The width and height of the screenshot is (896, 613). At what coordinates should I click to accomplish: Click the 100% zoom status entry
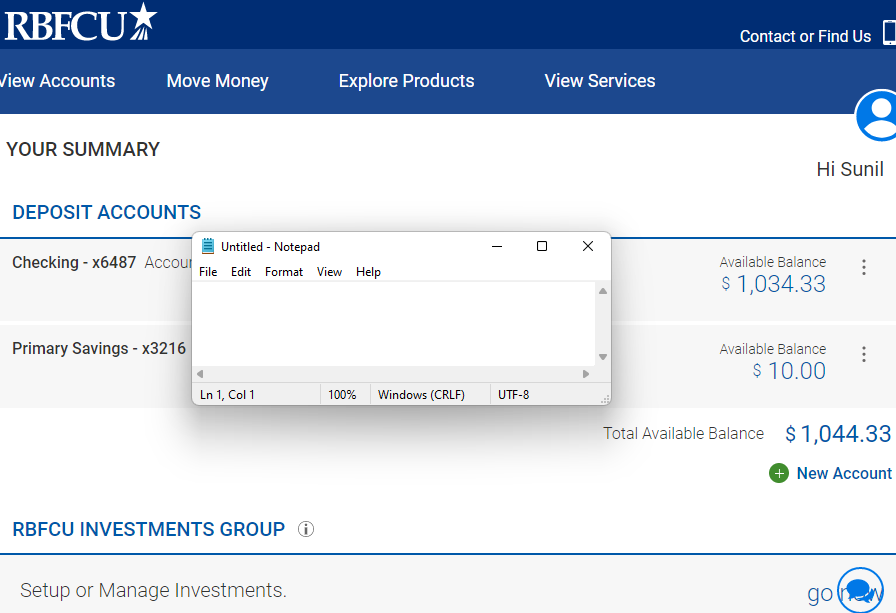tap(342, 395)
